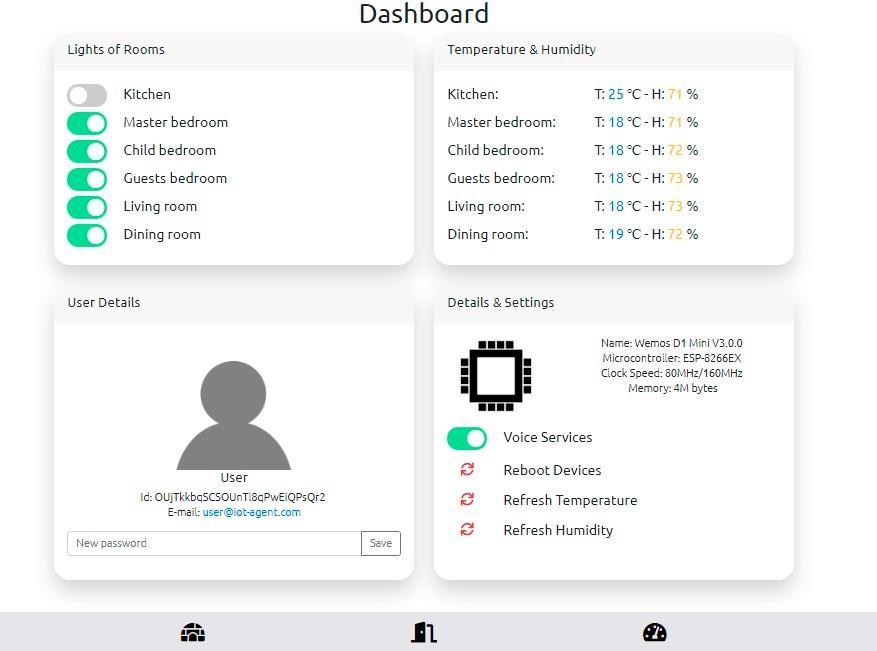This screenshot has width=877, height=651.
Task: Click the microchip device icon
Action: (496, 375)
